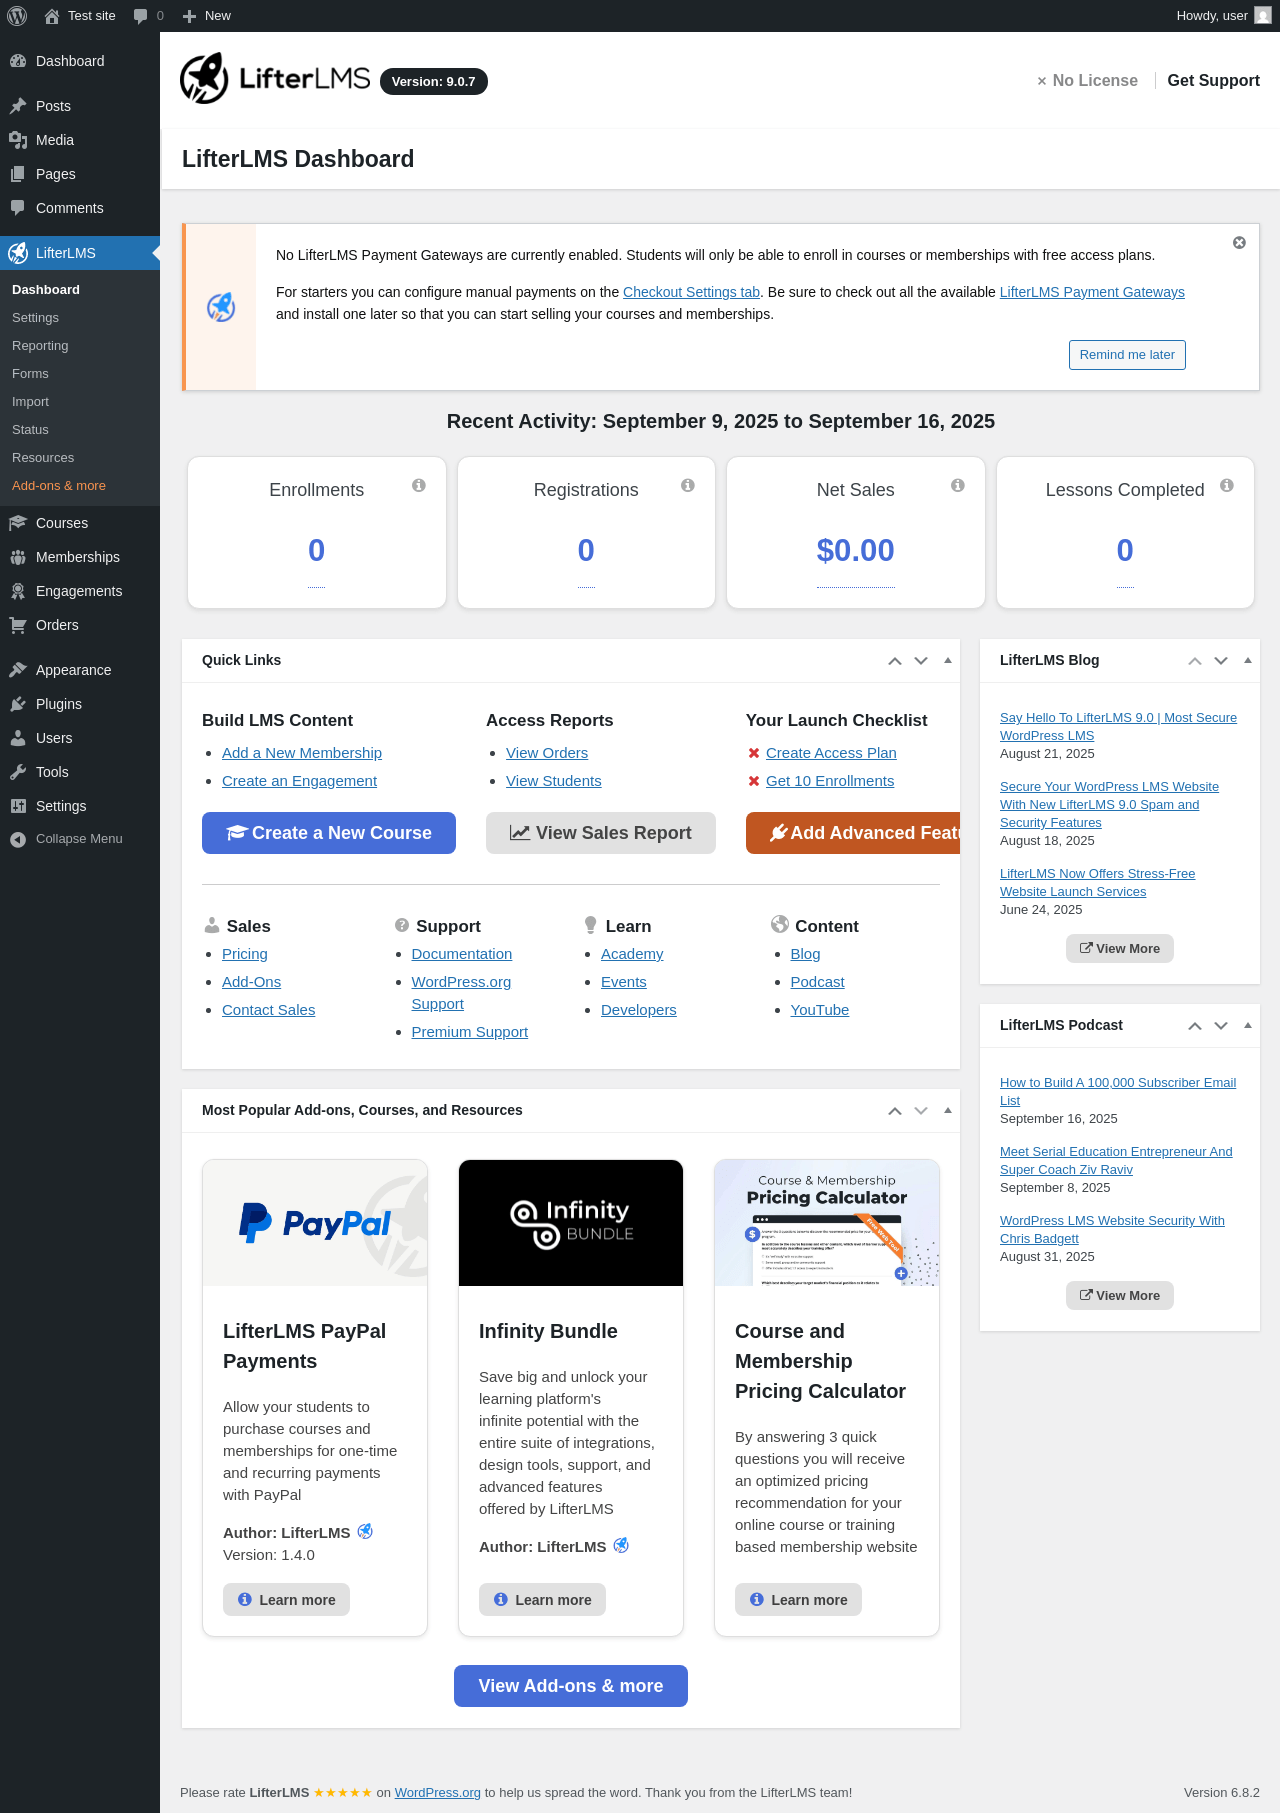This screenshot has height=1813, width=1280.
Task: Click Learn more for Infinity Bundle
Action: 542,1600
